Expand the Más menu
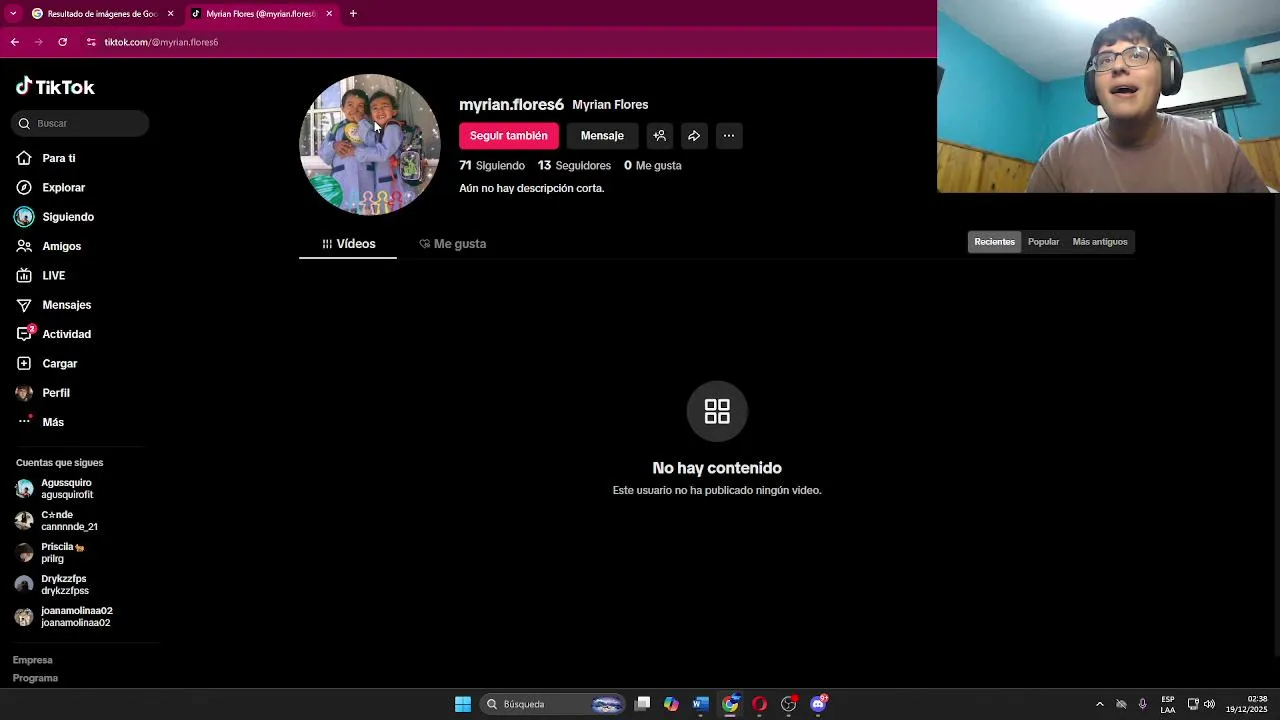The height and width of the screenshot is (720, 1280). 52,422
